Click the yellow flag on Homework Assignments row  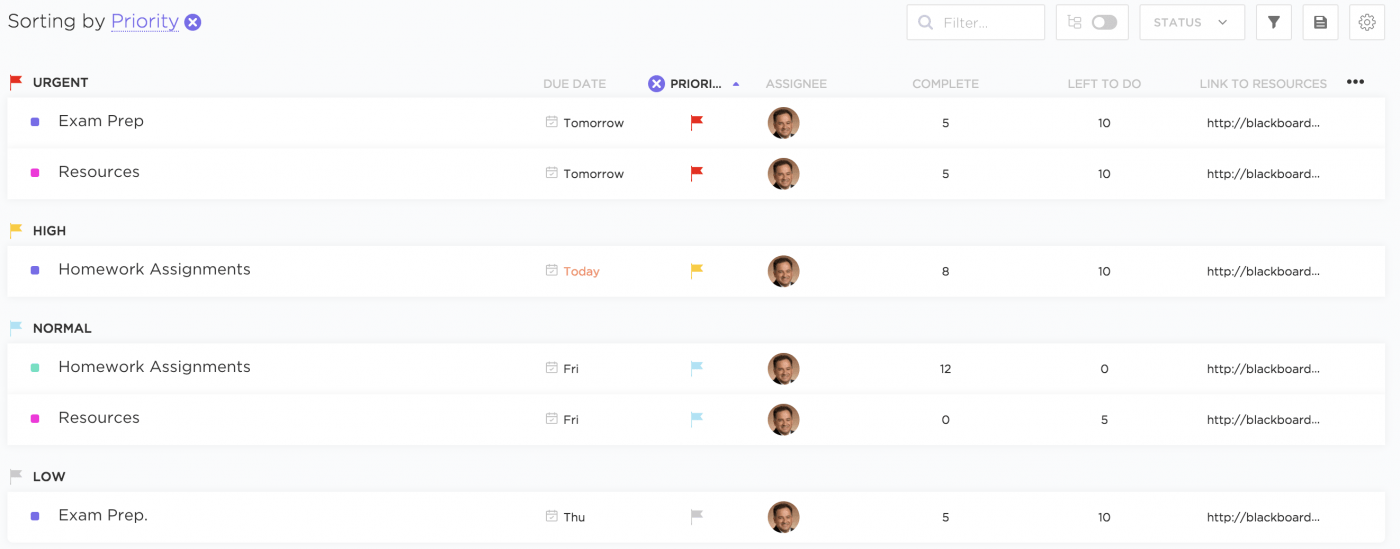pos(697,271)
